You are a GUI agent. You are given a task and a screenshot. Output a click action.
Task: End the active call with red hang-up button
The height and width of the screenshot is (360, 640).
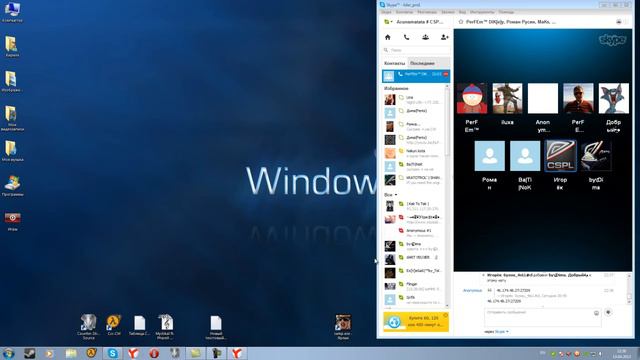(446, 74)
